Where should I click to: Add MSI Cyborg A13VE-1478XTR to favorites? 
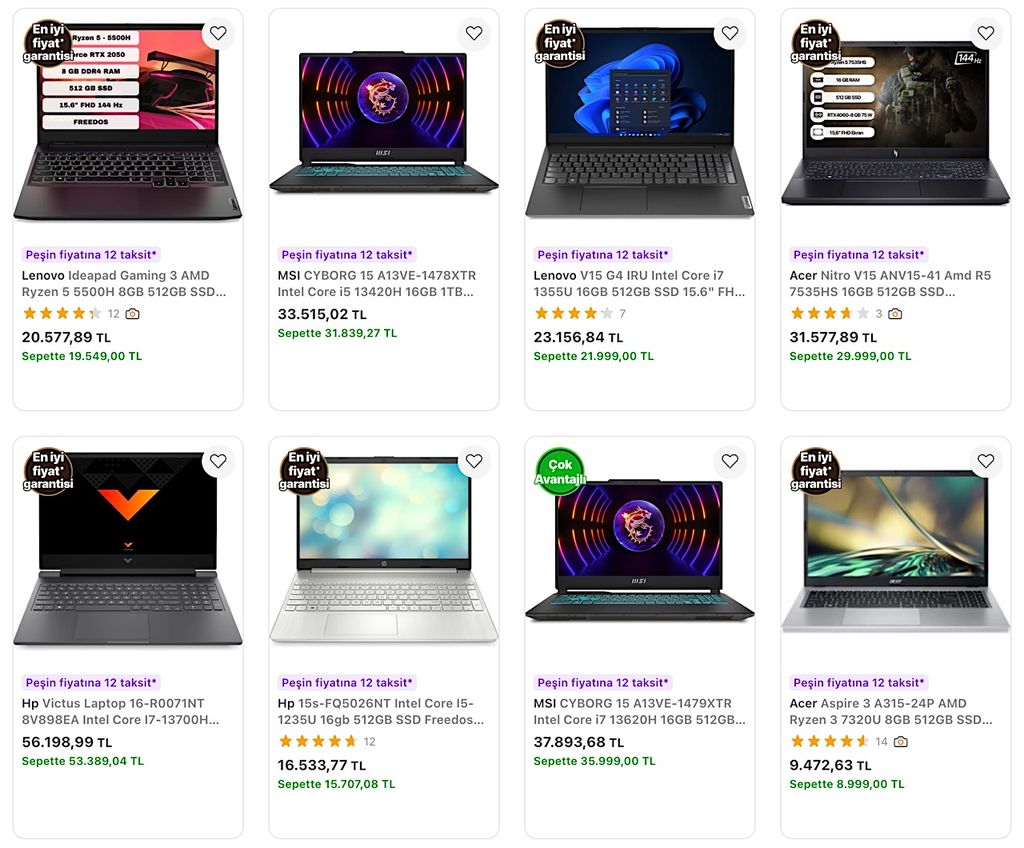[474, 33]
